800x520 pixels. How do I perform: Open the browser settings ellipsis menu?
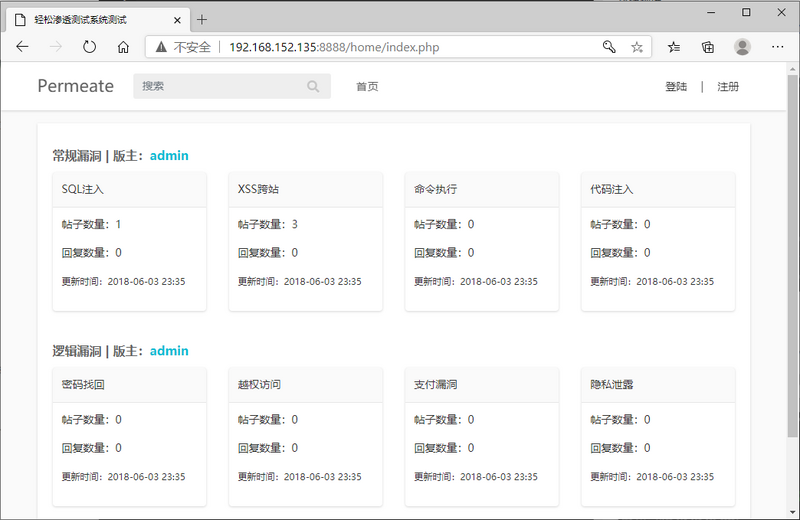click(778, 47)
